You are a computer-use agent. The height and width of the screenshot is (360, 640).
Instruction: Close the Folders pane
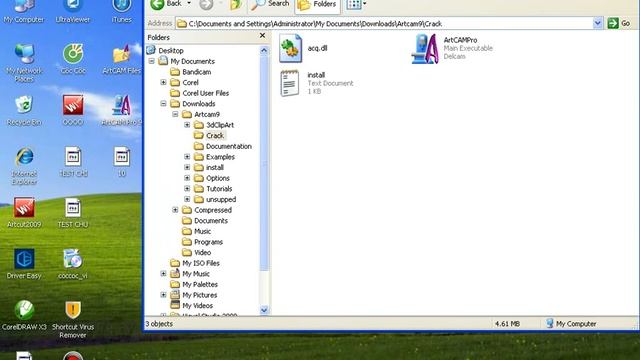click(x=262, y=36)
